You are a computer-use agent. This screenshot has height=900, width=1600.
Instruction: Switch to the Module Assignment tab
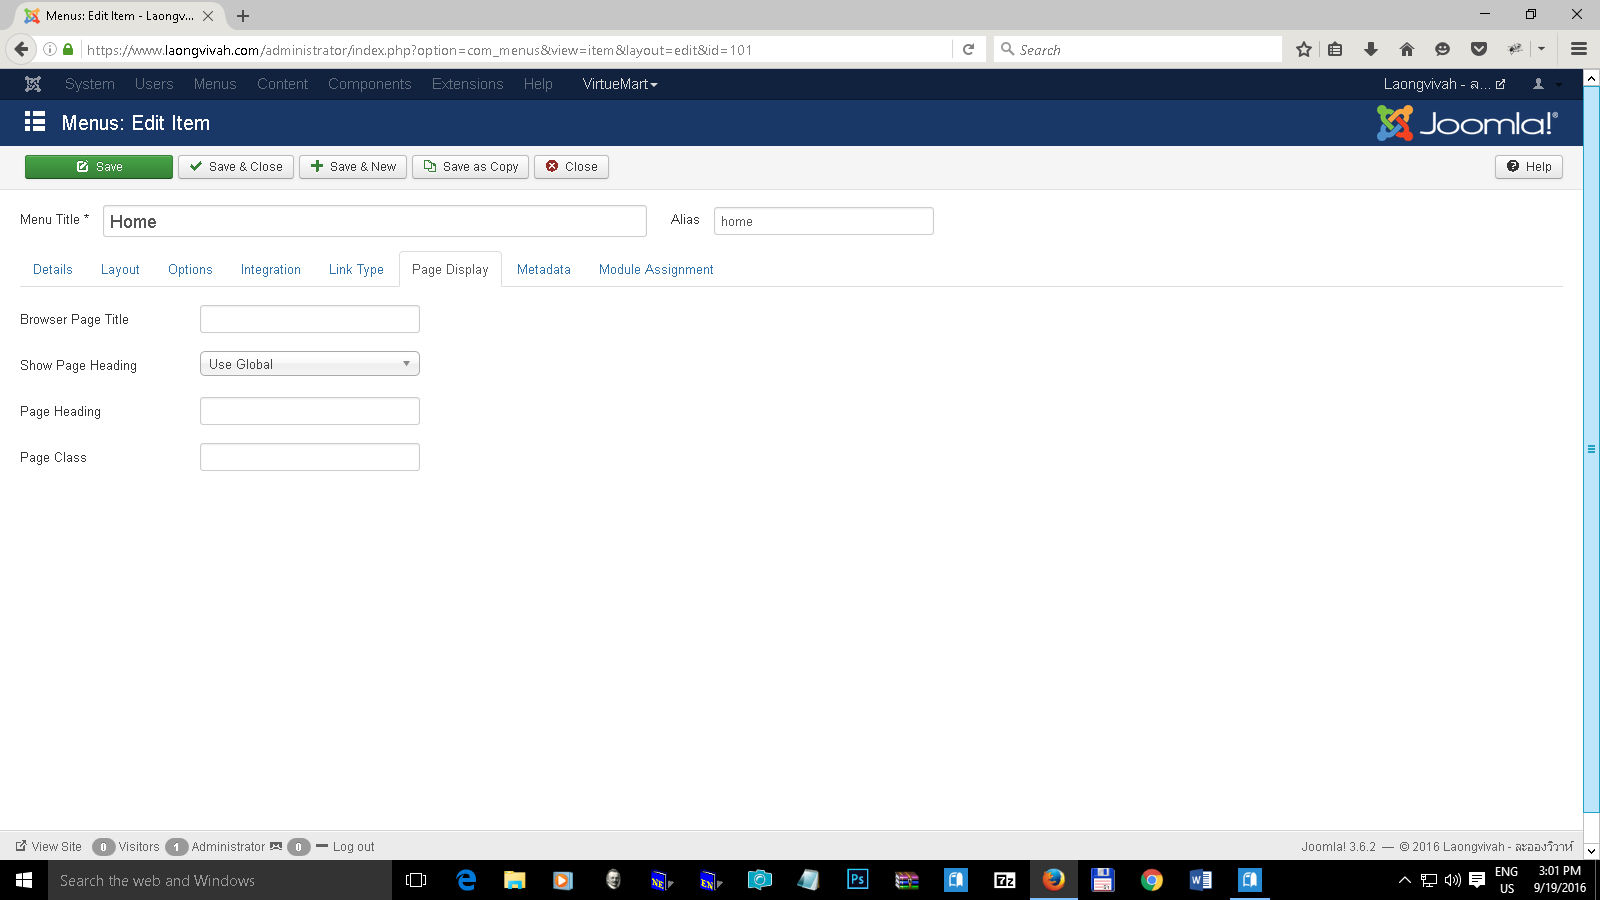click(656, 269)
